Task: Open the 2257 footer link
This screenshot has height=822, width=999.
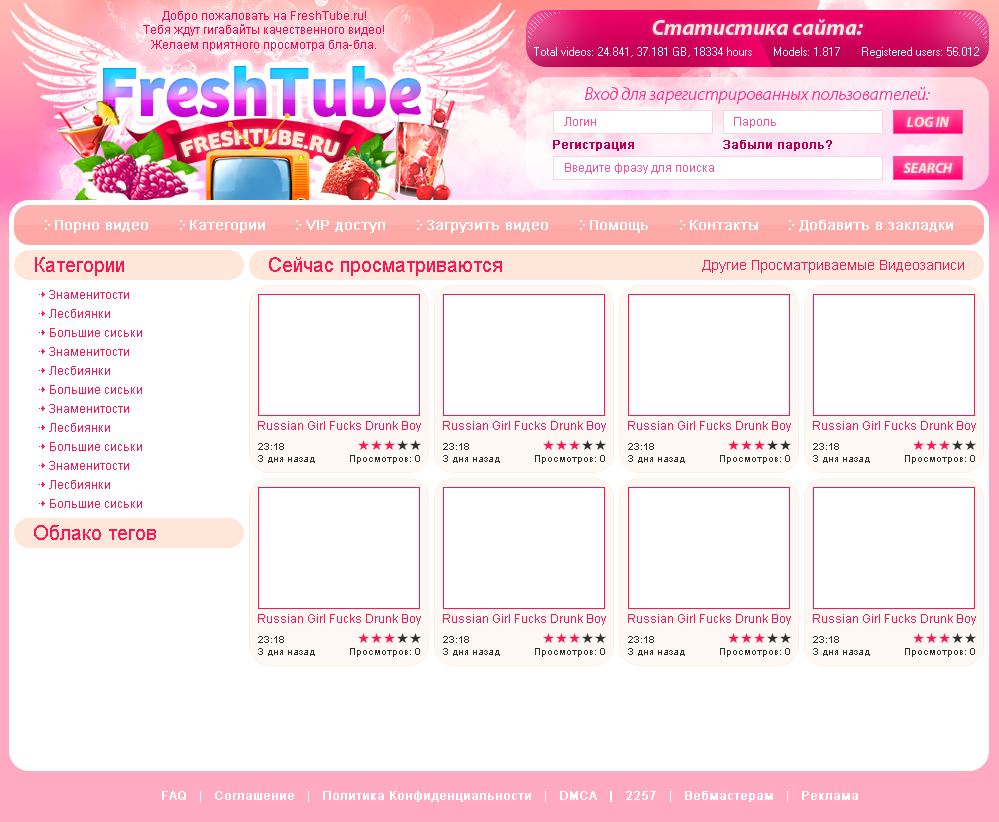Action: coord(640,796)
